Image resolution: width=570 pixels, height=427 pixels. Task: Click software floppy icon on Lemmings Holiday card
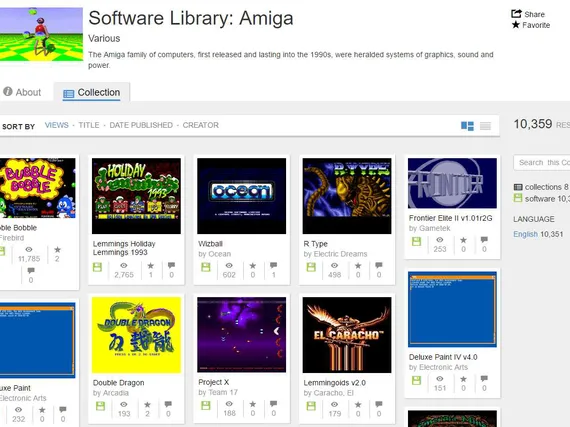point(97,267)
